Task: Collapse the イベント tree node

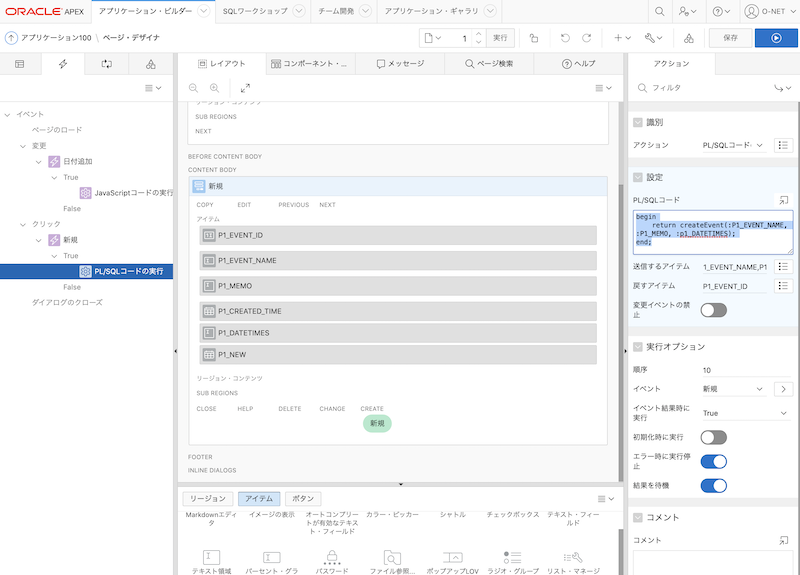Action: pos(7,115)
